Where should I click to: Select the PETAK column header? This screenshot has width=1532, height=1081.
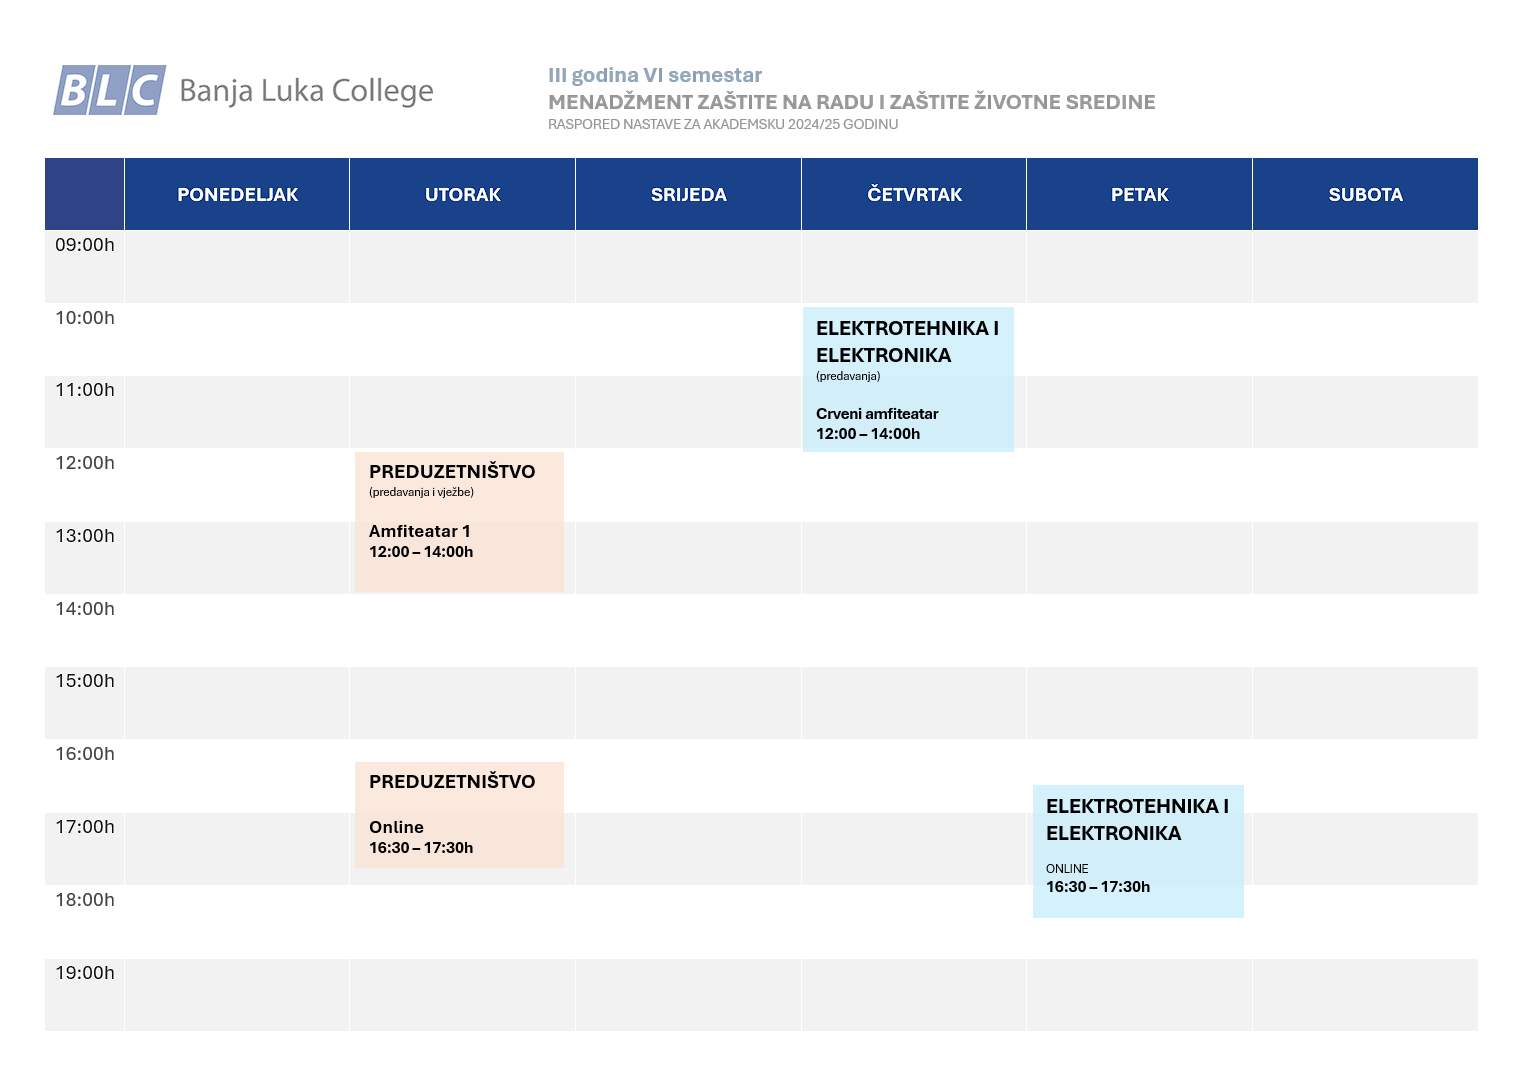tap(1139, 194)
